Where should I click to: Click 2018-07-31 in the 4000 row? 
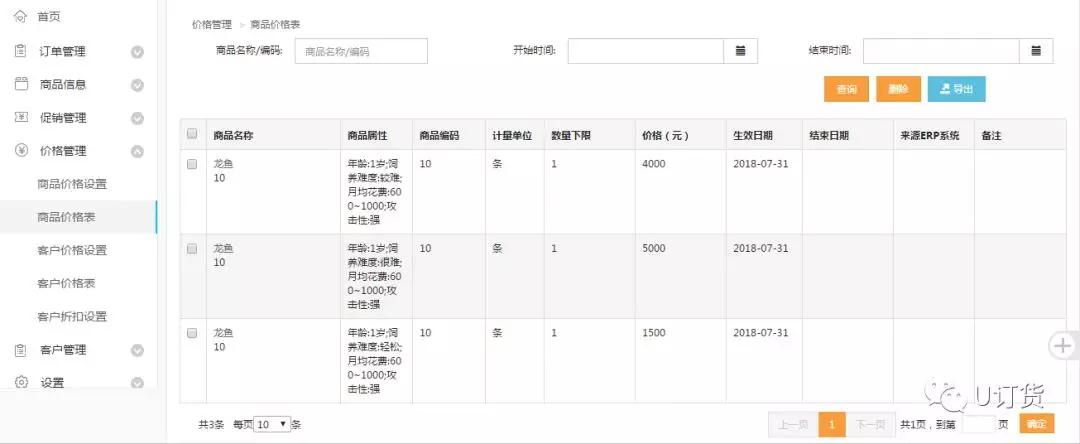(760, 164)
